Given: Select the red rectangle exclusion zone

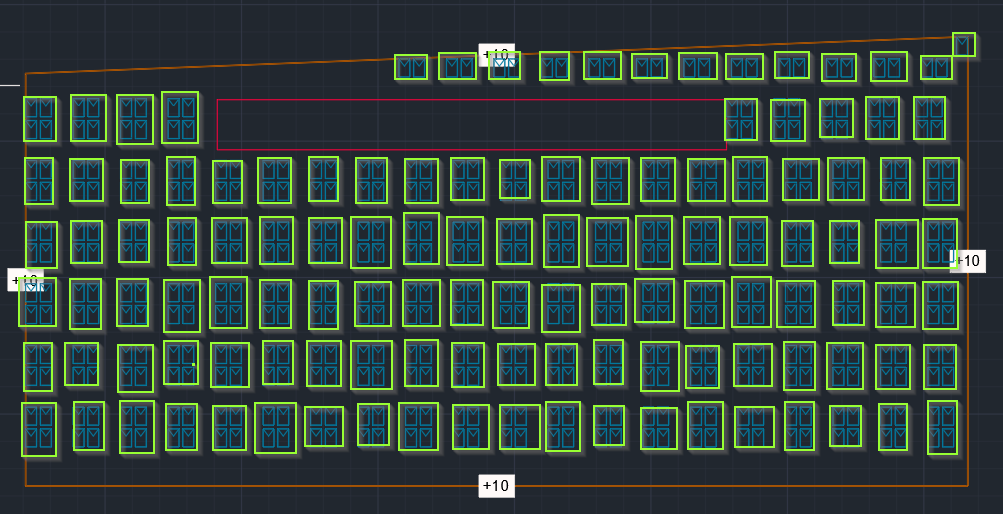Looking at the screenshot, I should 472,124.
